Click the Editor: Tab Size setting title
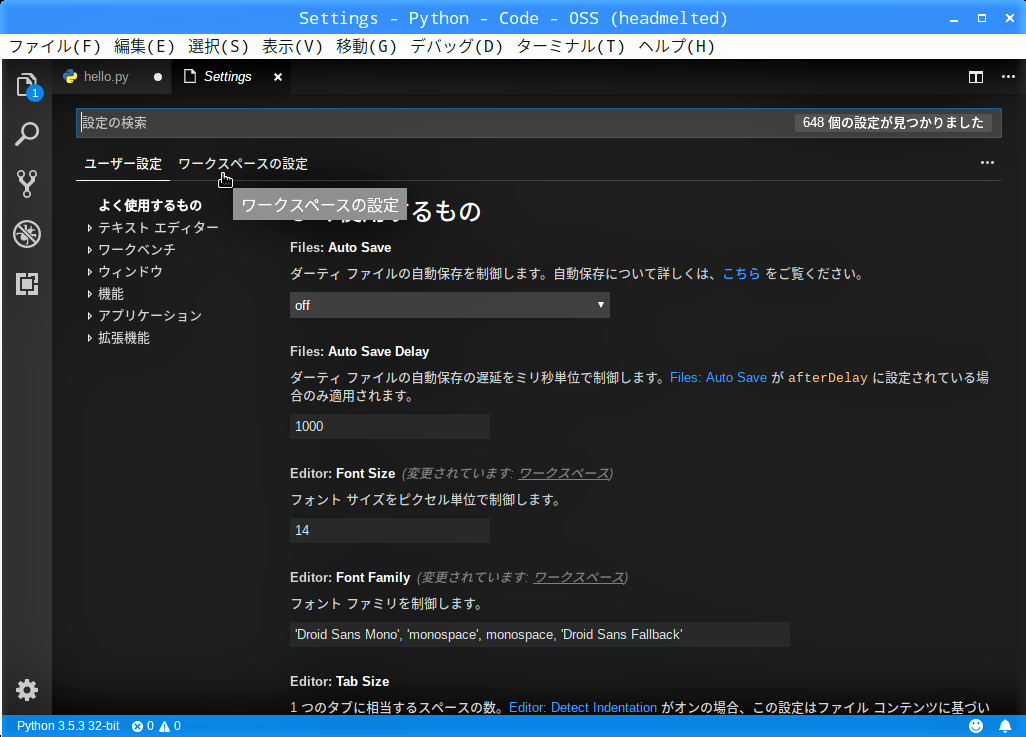Image resolution: width=1026 pixels, height=737 pixels. (340, 681)
